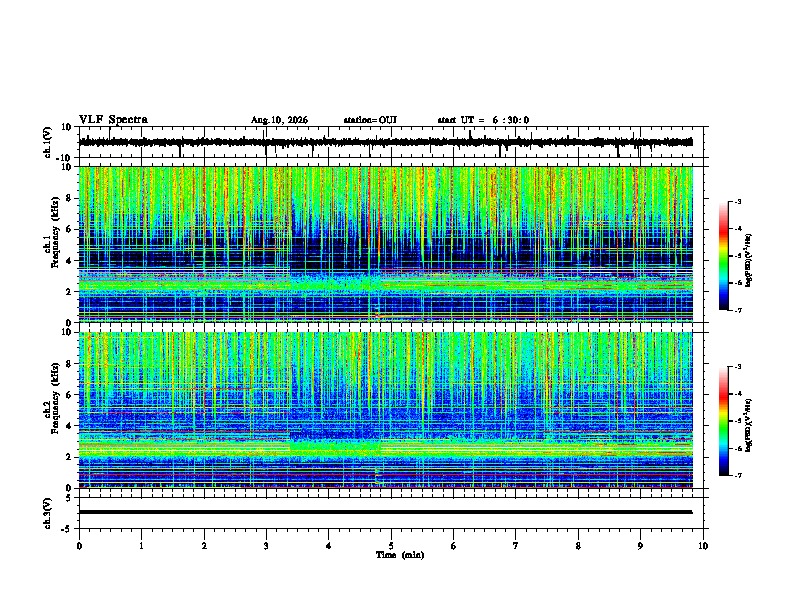
Task: Click the ch.1 color scale log(PSD) label
Action: (749, 261)
